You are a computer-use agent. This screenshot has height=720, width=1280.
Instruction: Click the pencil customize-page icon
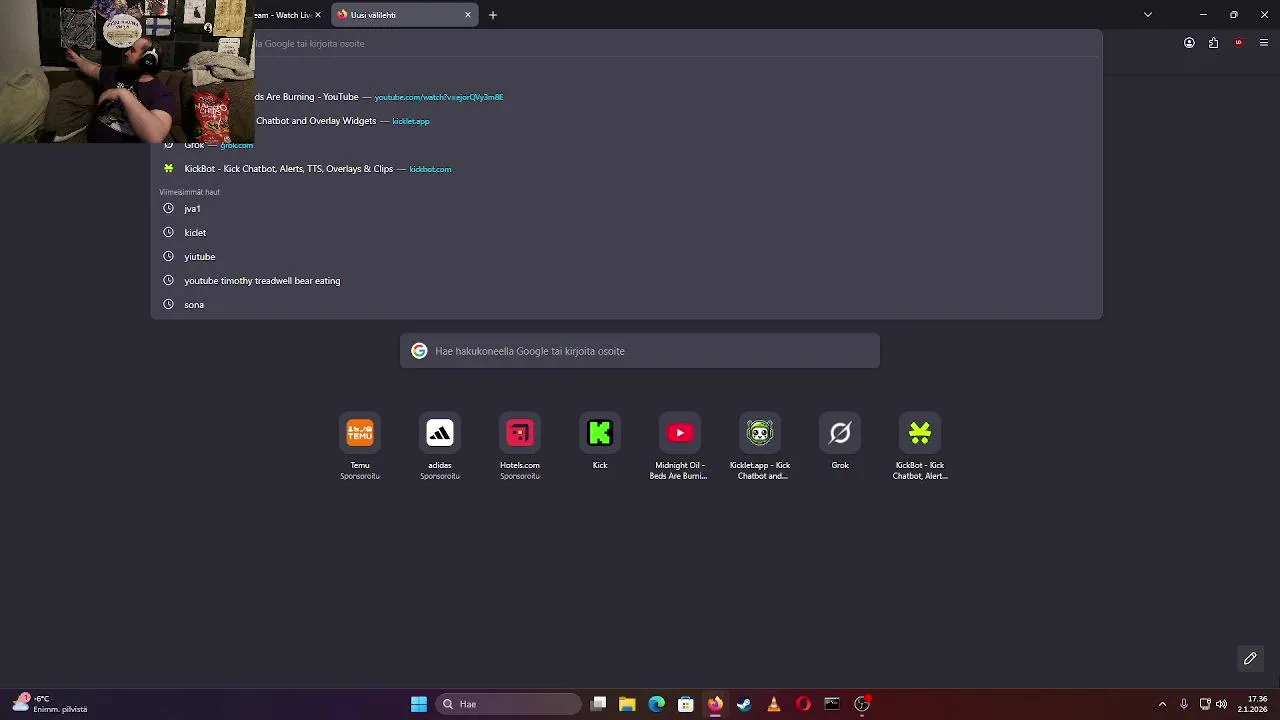click(x=1250, y=658)
